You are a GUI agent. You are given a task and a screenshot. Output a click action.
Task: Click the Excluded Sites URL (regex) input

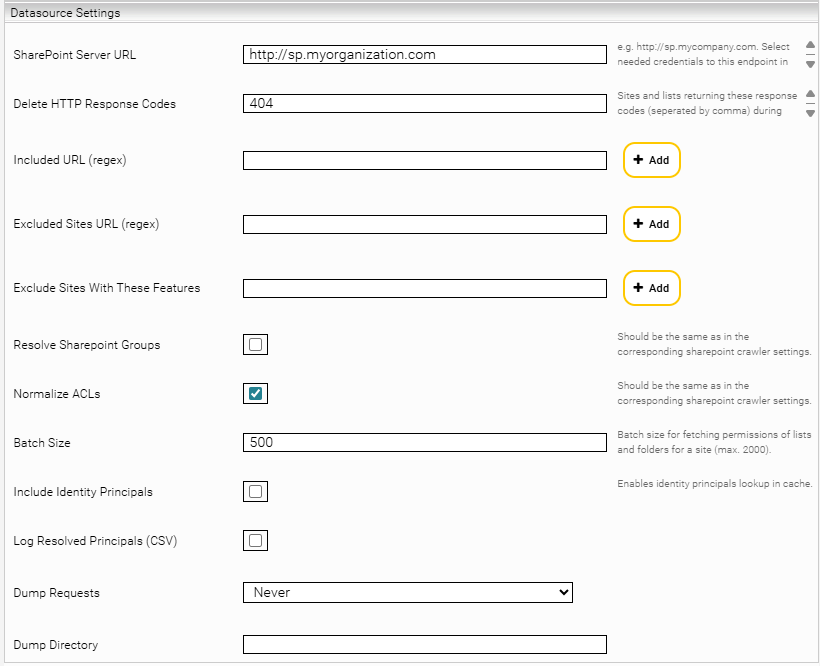[x=424, y=225]
